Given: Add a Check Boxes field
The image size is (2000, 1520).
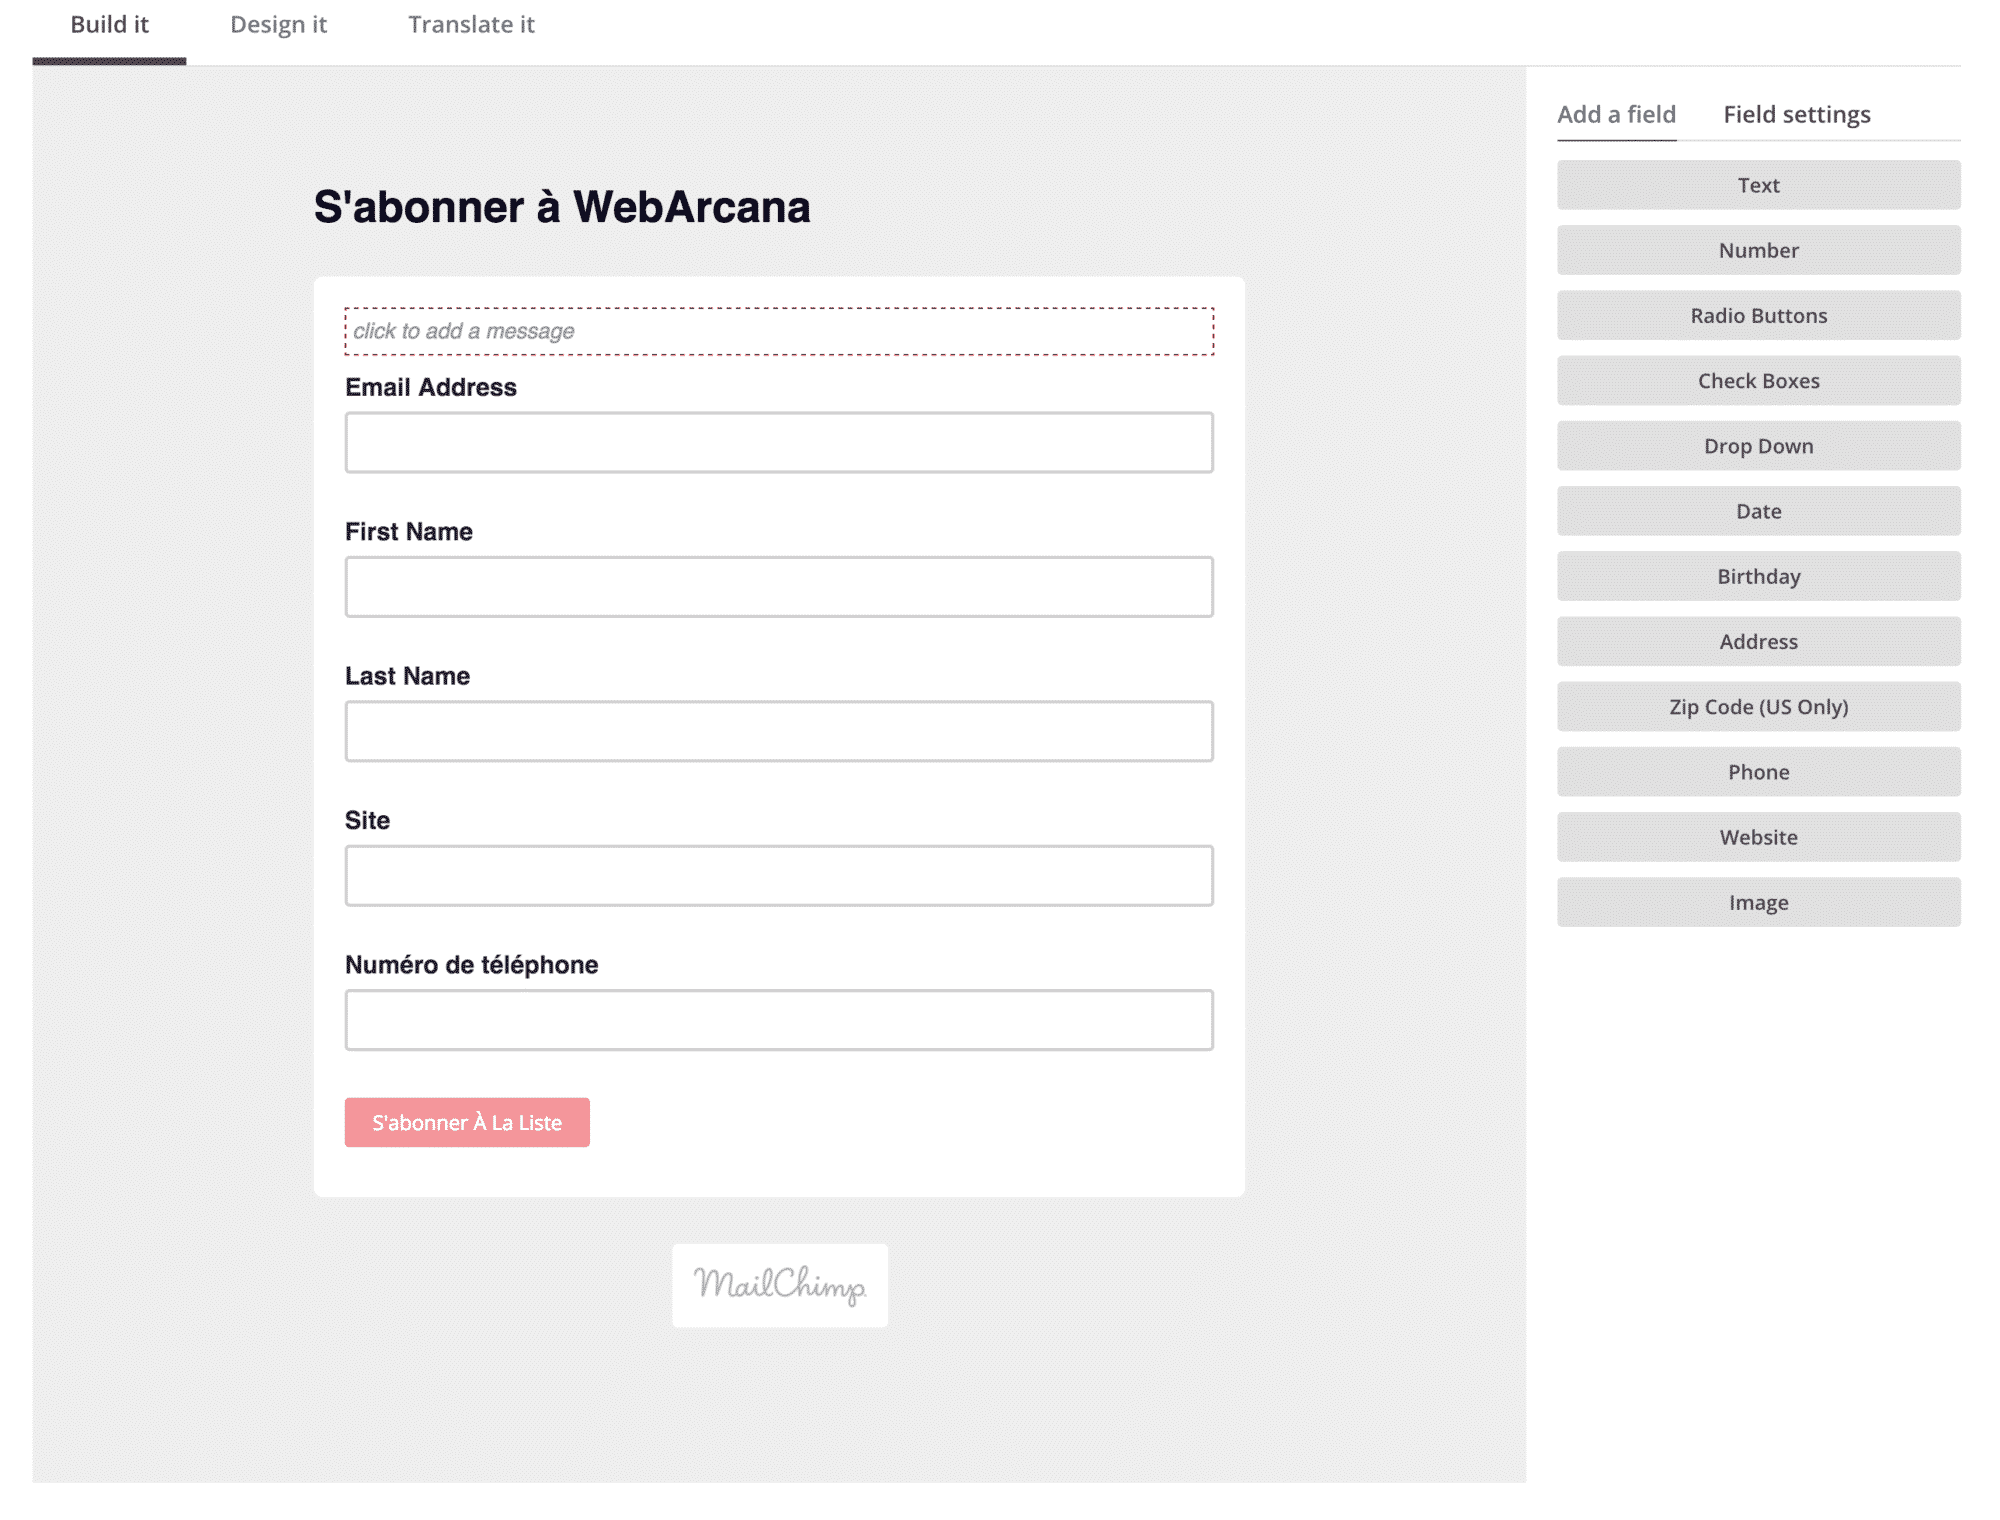Looking at the screenshot, I should pos(1758,380).
